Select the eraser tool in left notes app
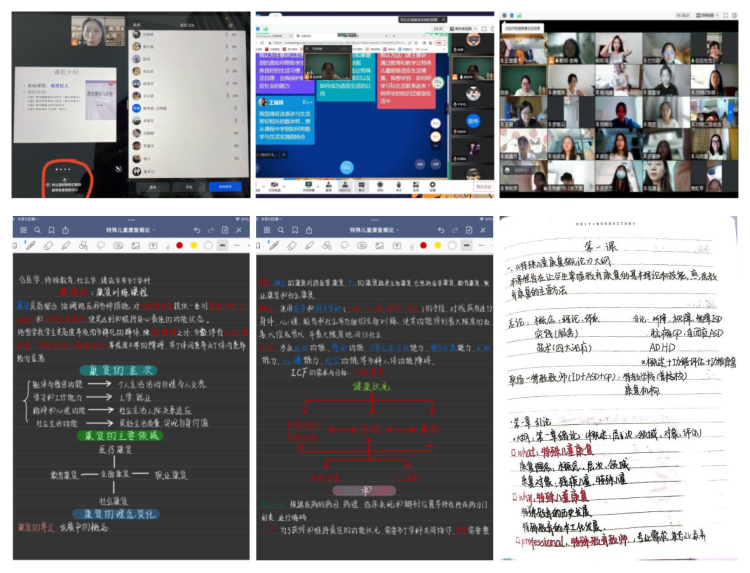 49,245
